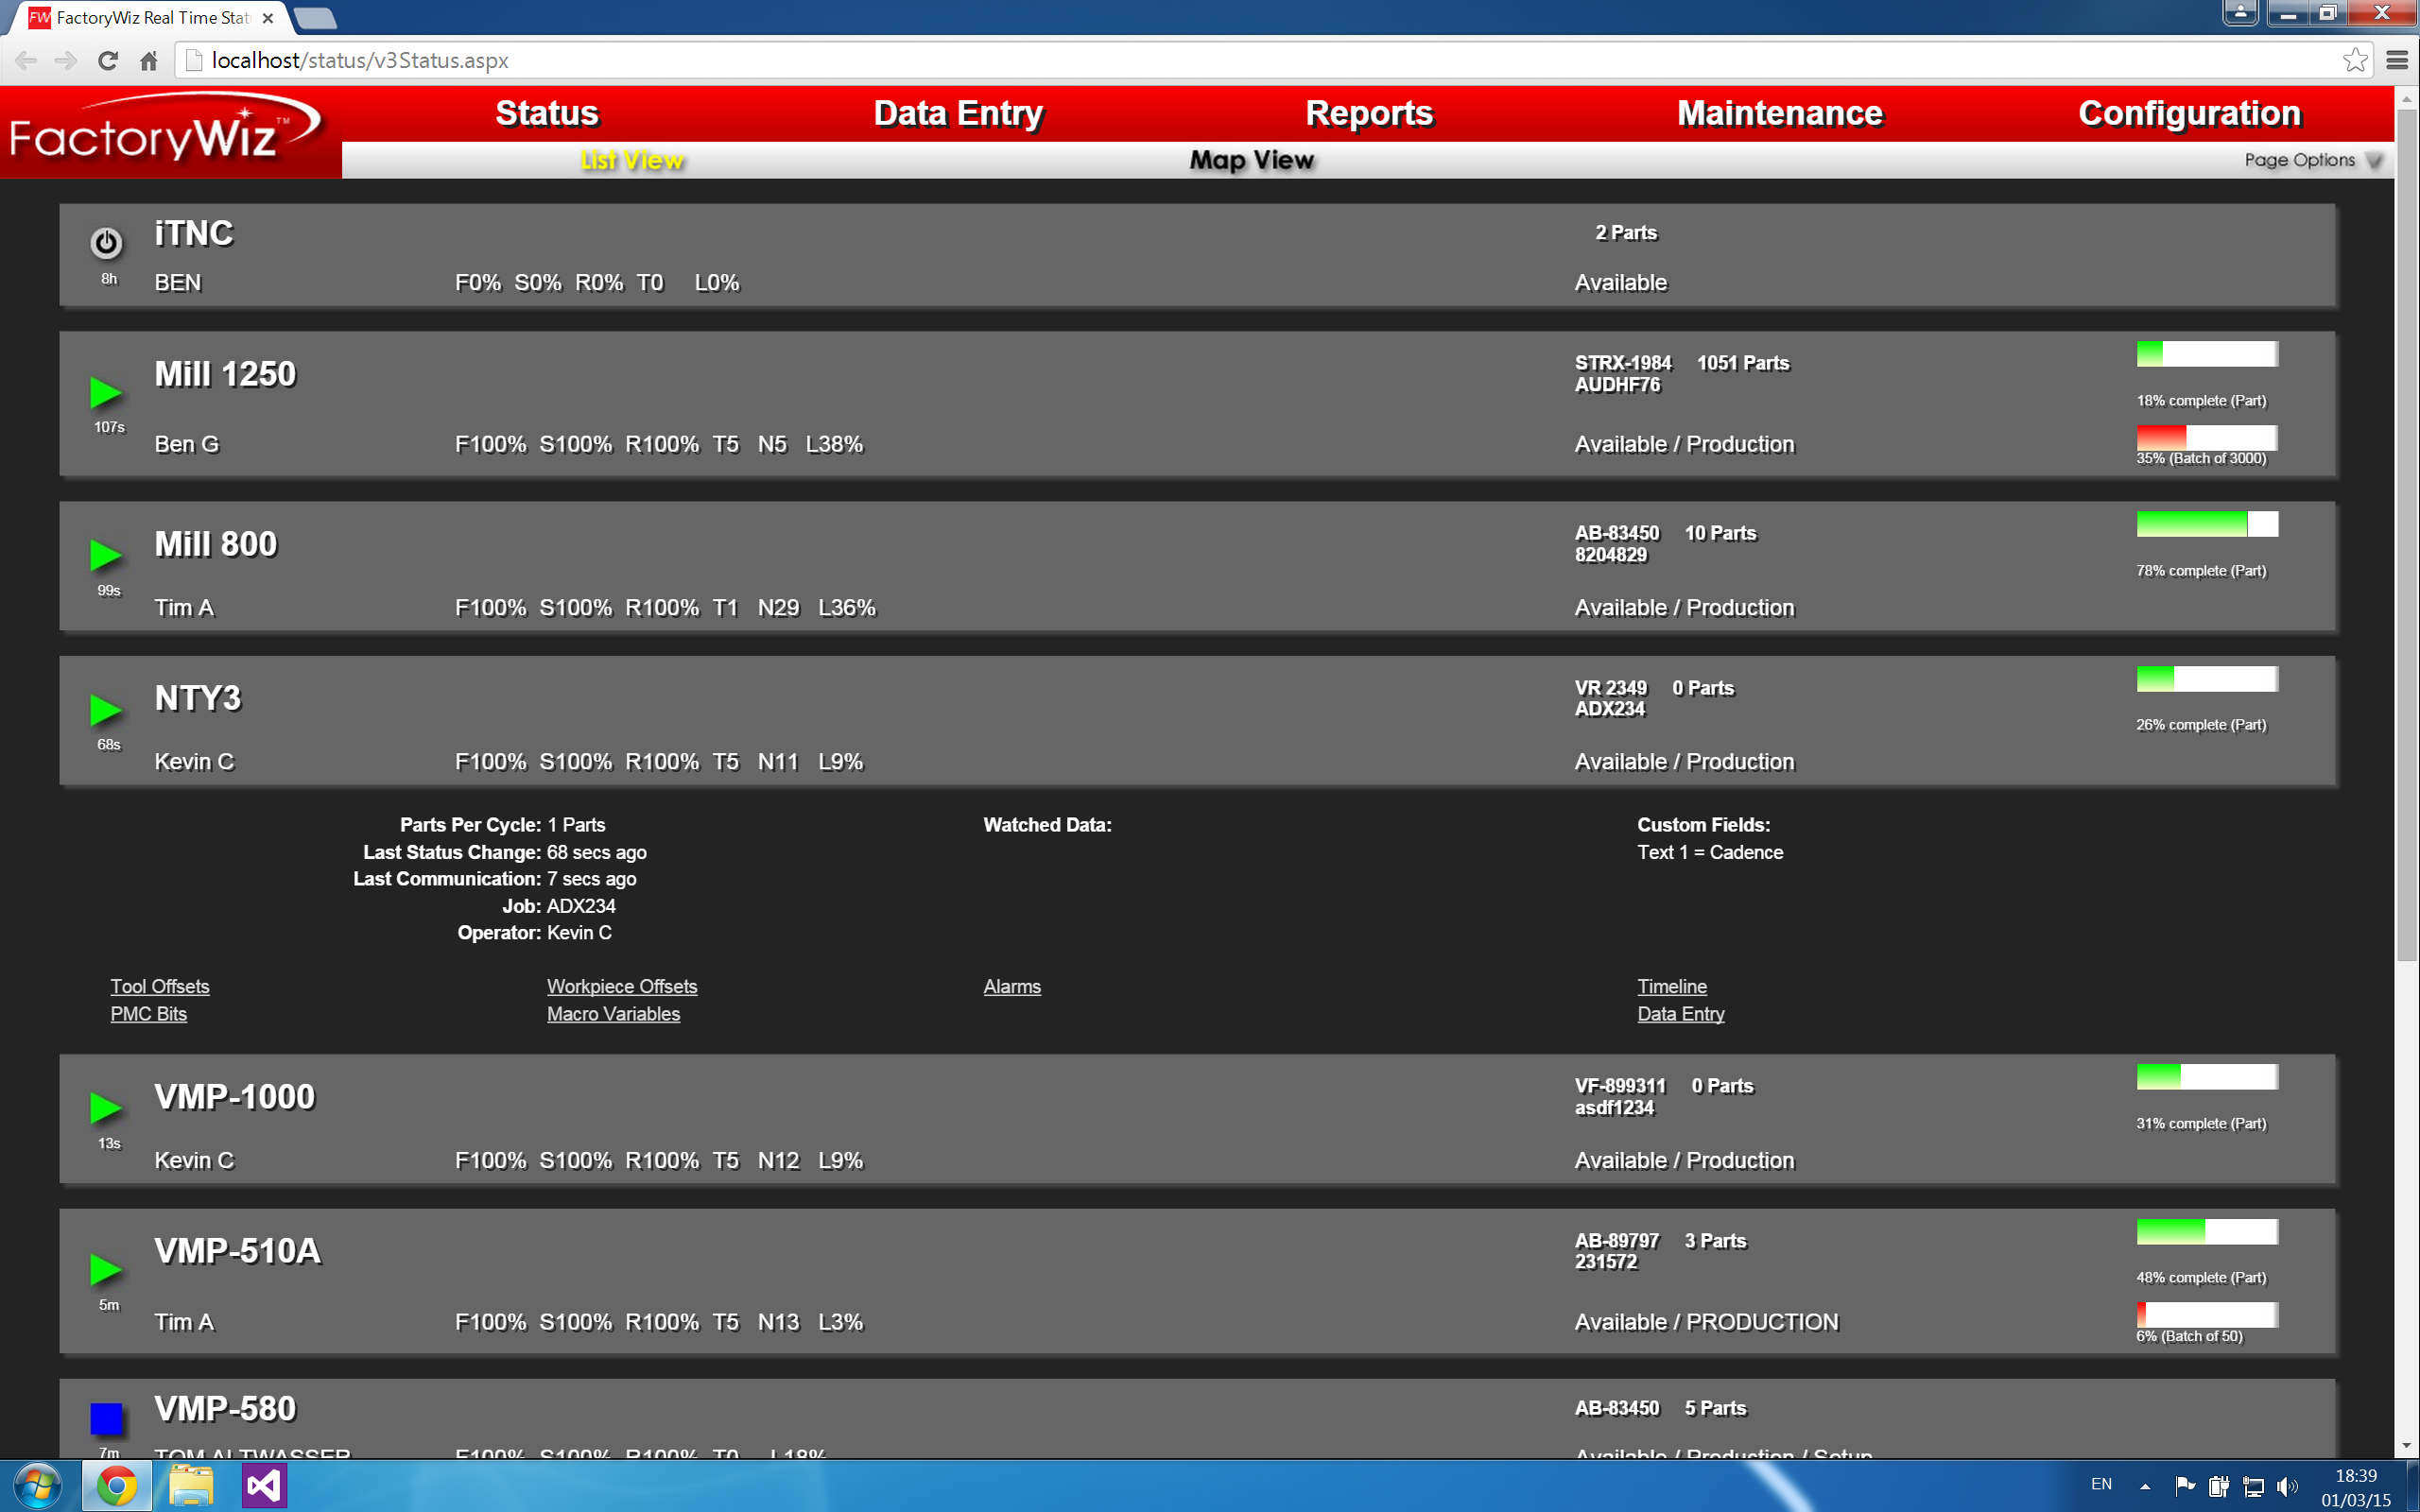This screenshot has height=1512, width=2420.
Task: Click the VMP-1000 green running arrow
Action: click(x=106, y=1108)
